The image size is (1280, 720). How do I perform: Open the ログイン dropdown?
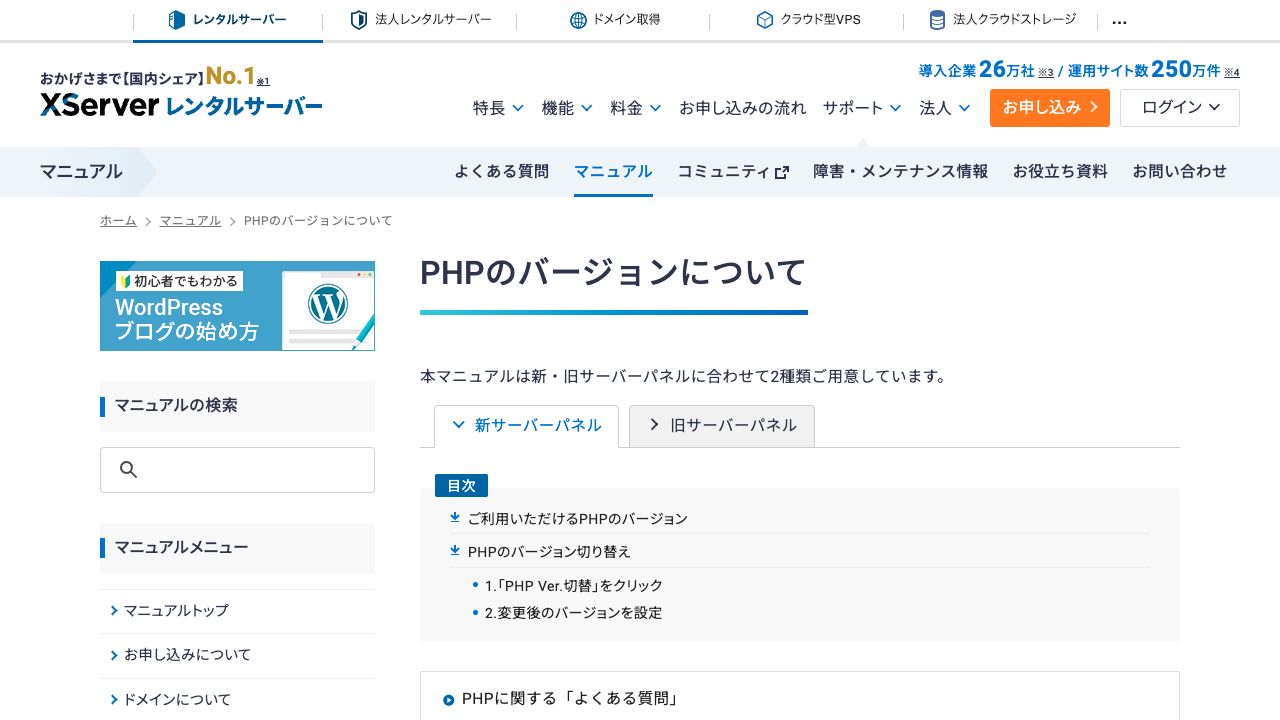(1180, 108)
